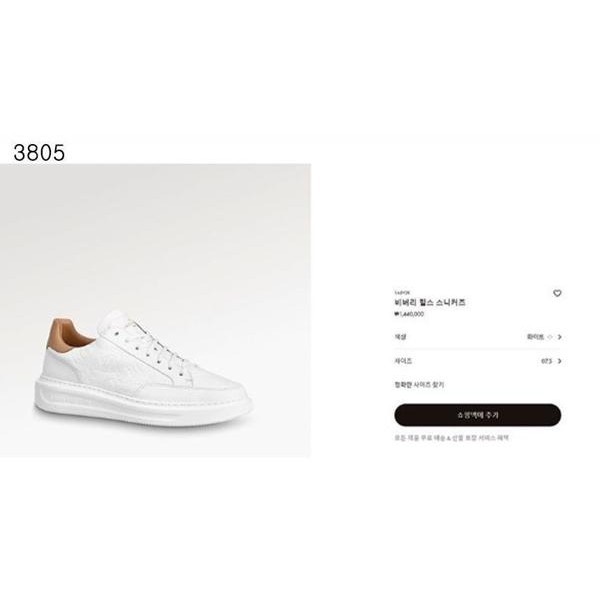Click the chevron arrow beside the size value
The image size is (600, 600).
[x=560, y=361]
